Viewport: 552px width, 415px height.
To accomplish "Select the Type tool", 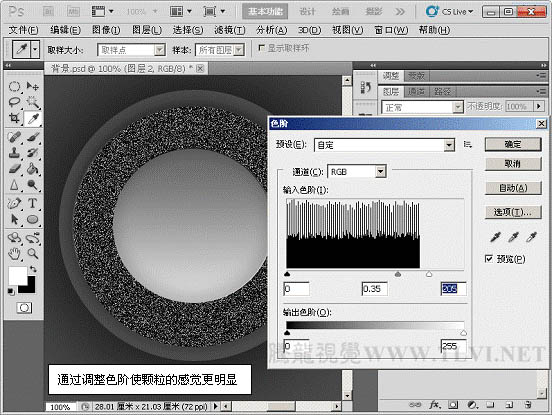I will coord(33,203).
